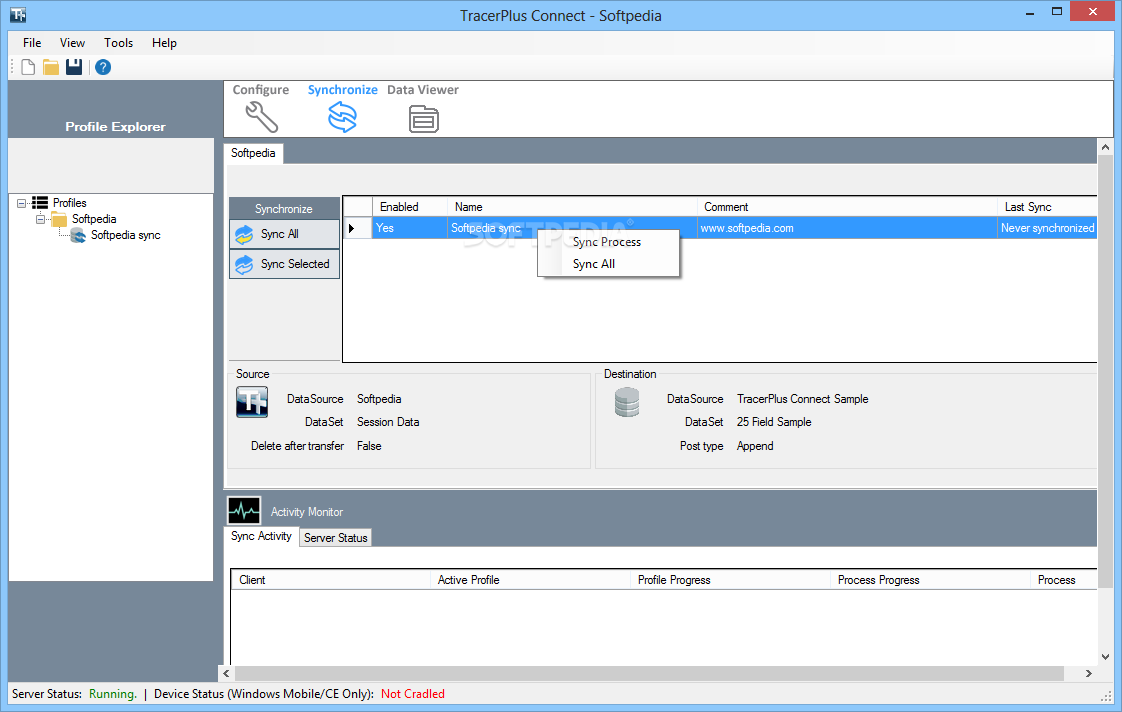Select Softpedia folder label in tree
The image size is (1122, 712).
point(94,219)
